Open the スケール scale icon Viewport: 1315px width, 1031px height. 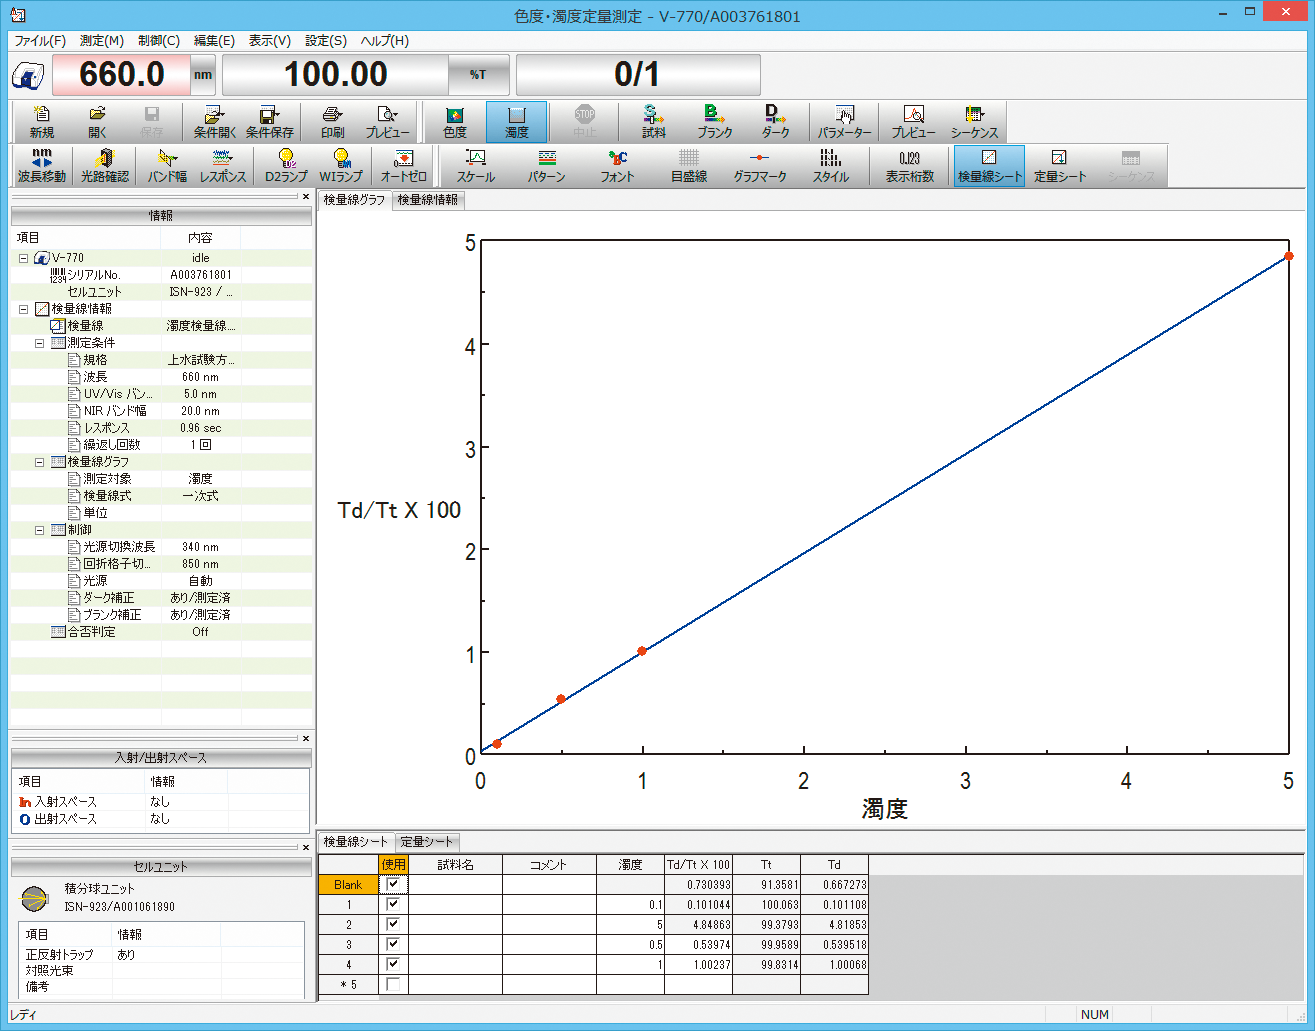coord(476,166)
